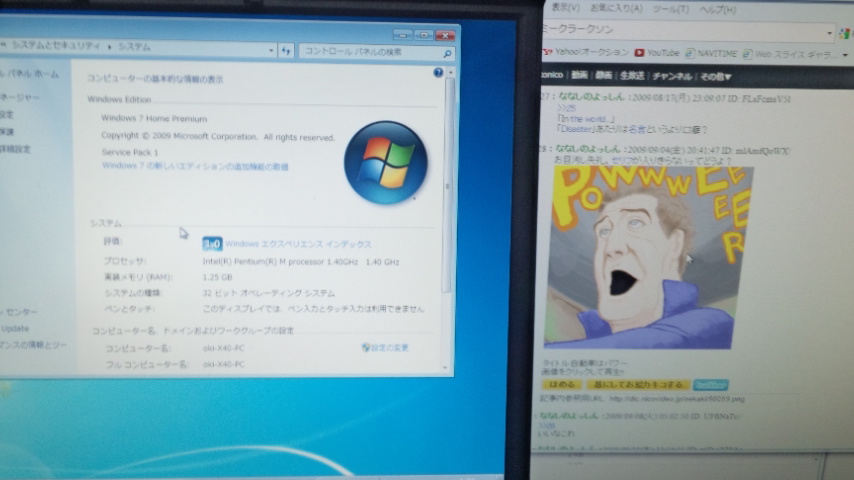Screen dimensions: 854x480
Task: Click the 32 ビット オペレーティング システム text
Action: (269, 293)
